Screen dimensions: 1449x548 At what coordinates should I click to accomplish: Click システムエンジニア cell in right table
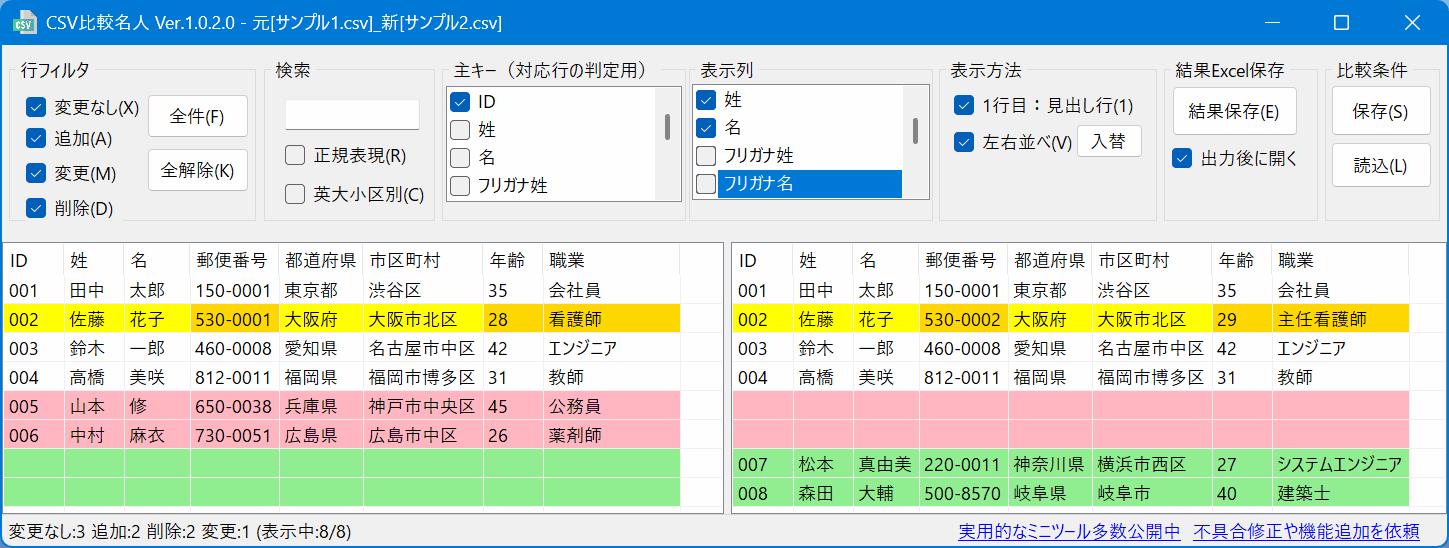click(x=1340, y=464)
